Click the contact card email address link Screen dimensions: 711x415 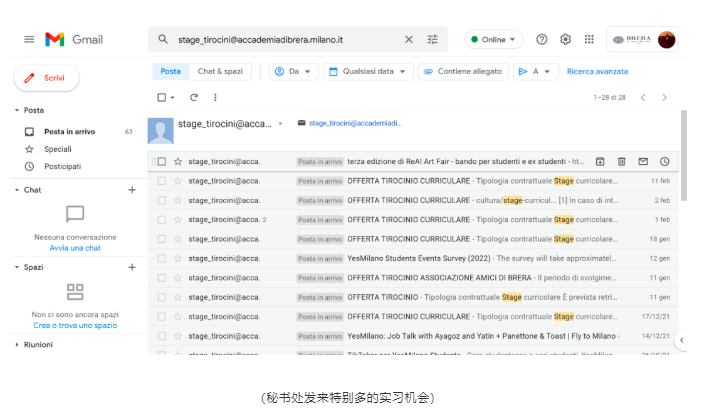click(x=355, y=123)
